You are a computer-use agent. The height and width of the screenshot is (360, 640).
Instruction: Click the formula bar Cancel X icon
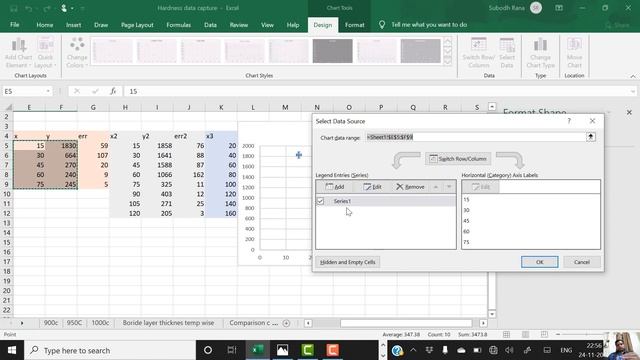click(77, 91)
